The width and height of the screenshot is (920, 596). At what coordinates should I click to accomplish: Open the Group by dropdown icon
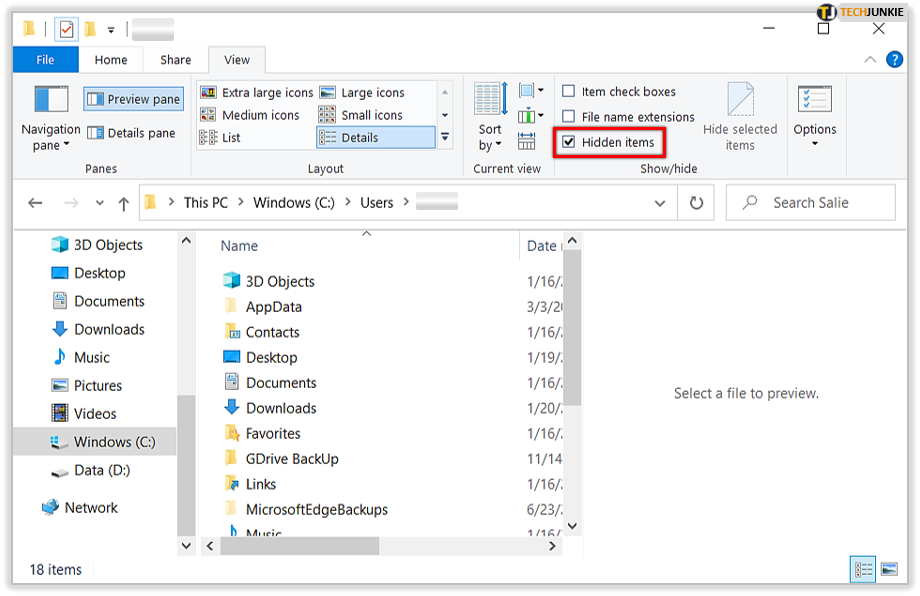(531, 90)
